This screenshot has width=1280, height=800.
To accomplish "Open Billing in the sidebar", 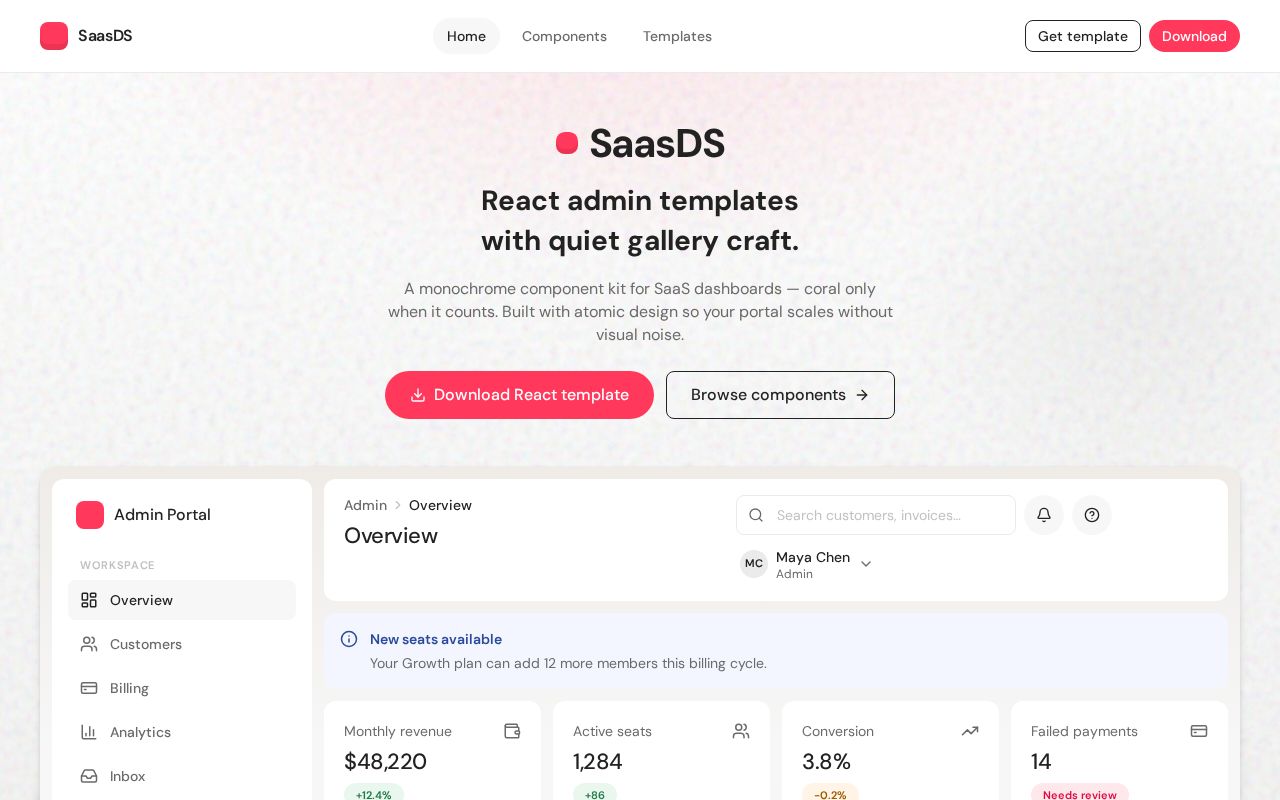I will click(x=182, y=688).
